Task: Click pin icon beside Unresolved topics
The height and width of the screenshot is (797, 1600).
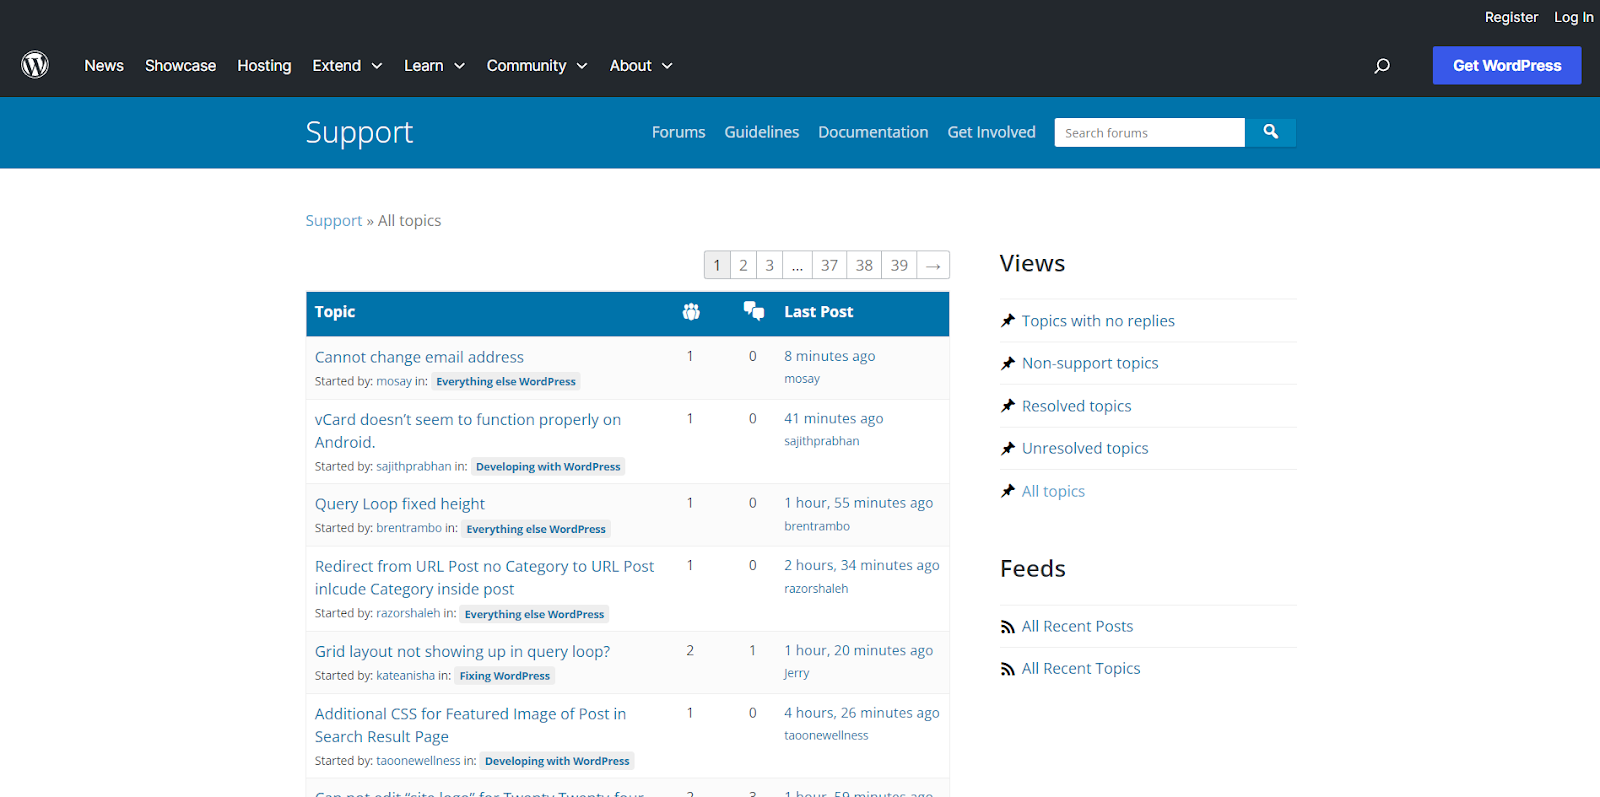Action: click(1008, 448)
